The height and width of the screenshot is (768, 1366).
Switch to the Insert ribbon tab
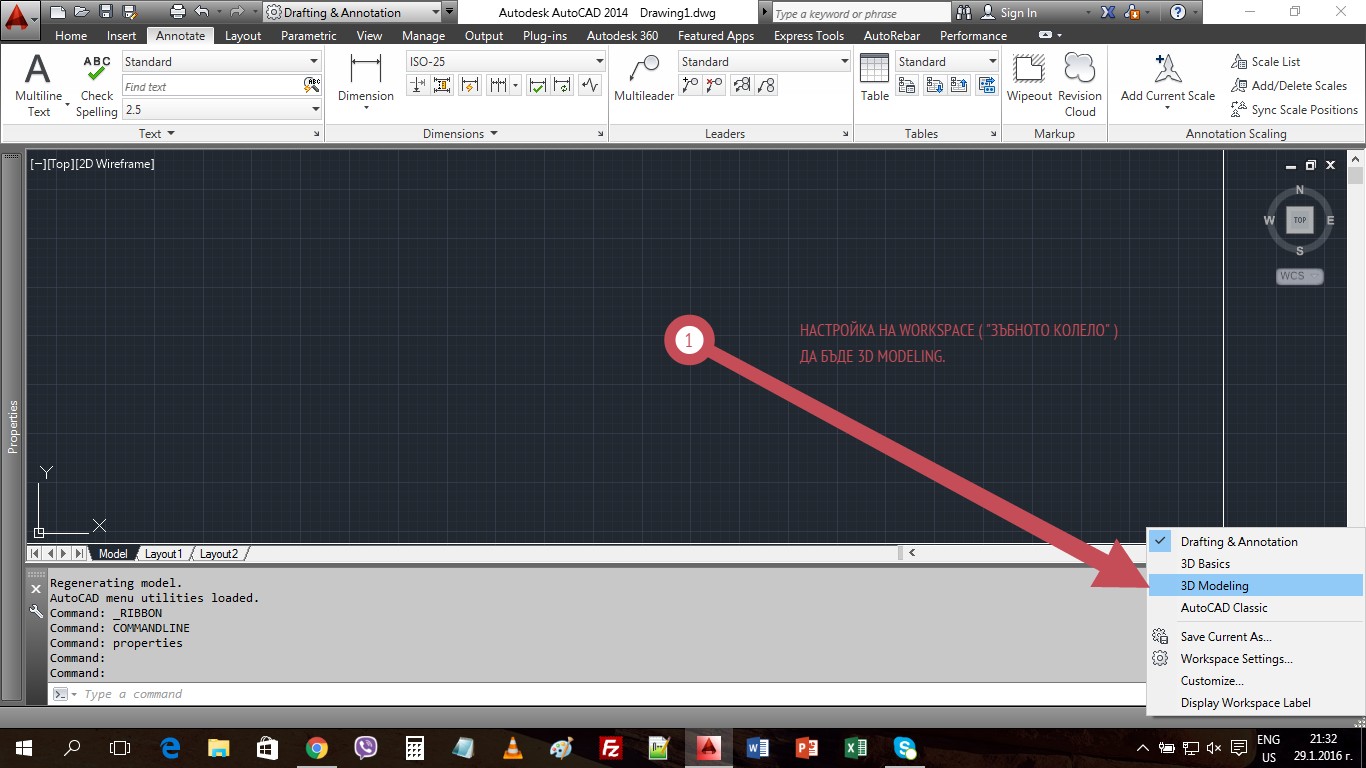121,35
